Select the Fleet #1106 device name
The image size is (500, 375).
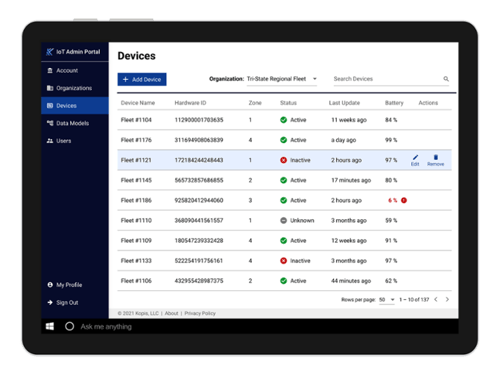pyautogui.click(x=136, y=281)
